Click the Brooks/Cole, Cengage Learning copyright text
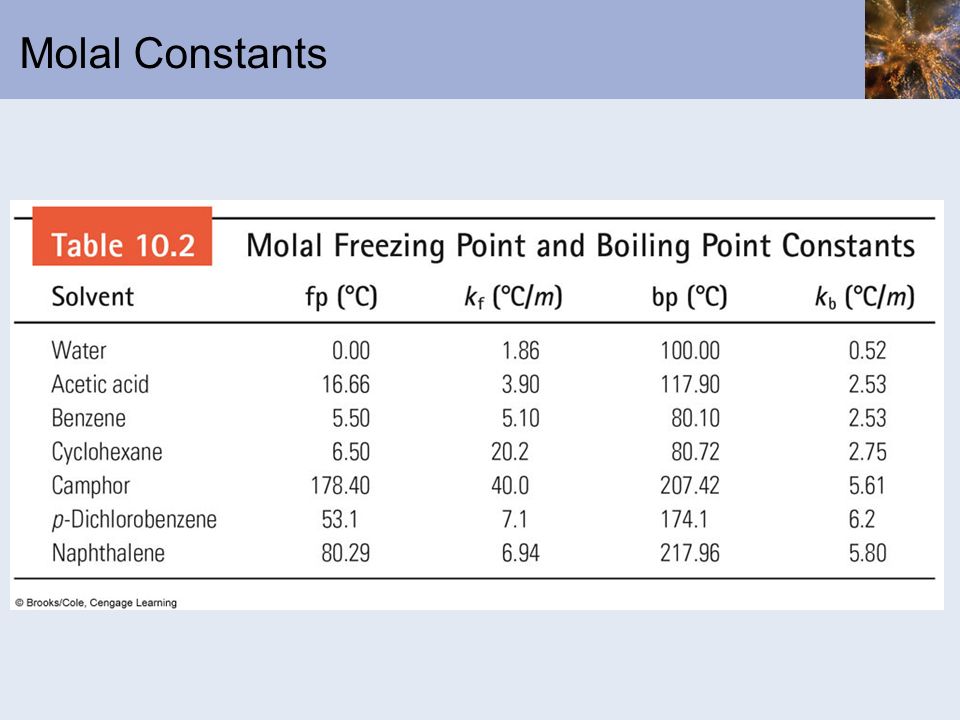This screenshot has width=960, height=720. point(96,602)
